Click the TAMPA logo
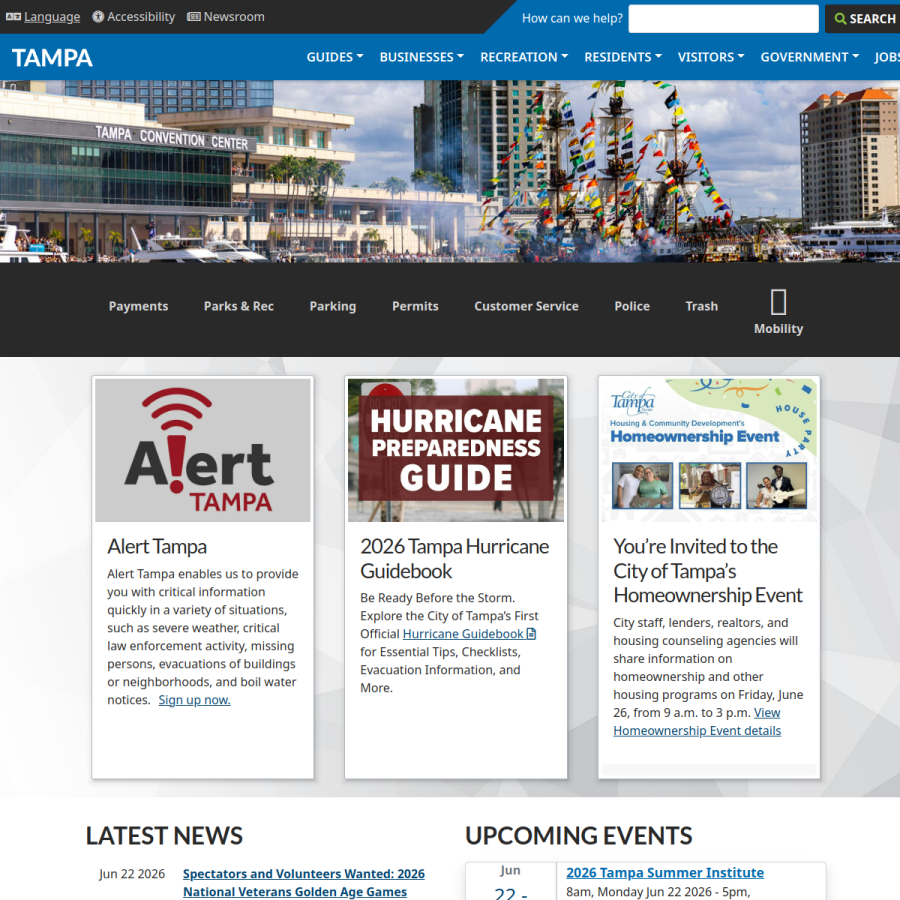Image resolution: width=900 pixels, height=900 pixels. pyautogui.click(x=52, y=57)
